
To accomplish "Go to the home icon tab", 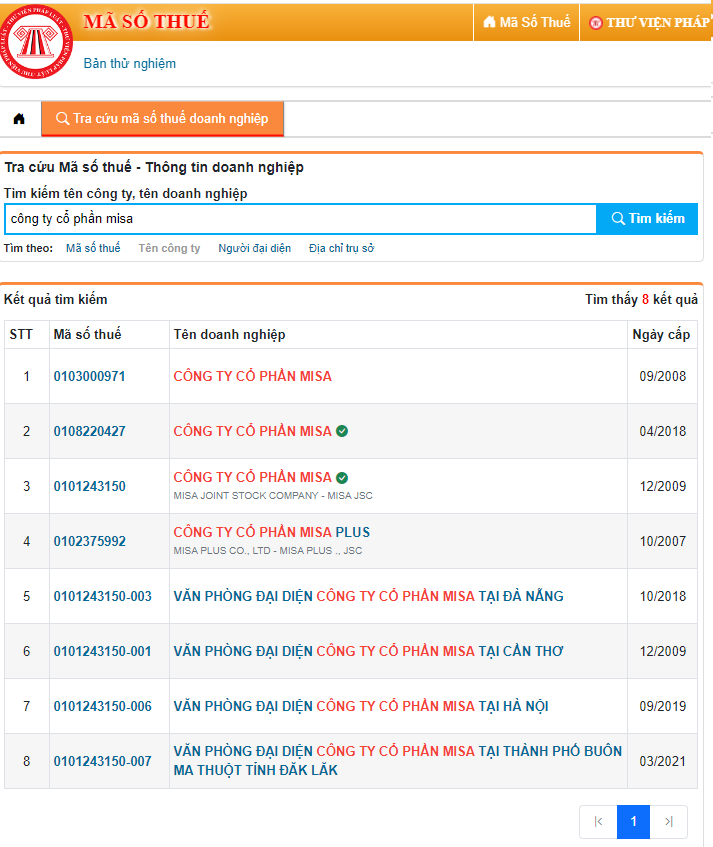I will click(19, 118).
